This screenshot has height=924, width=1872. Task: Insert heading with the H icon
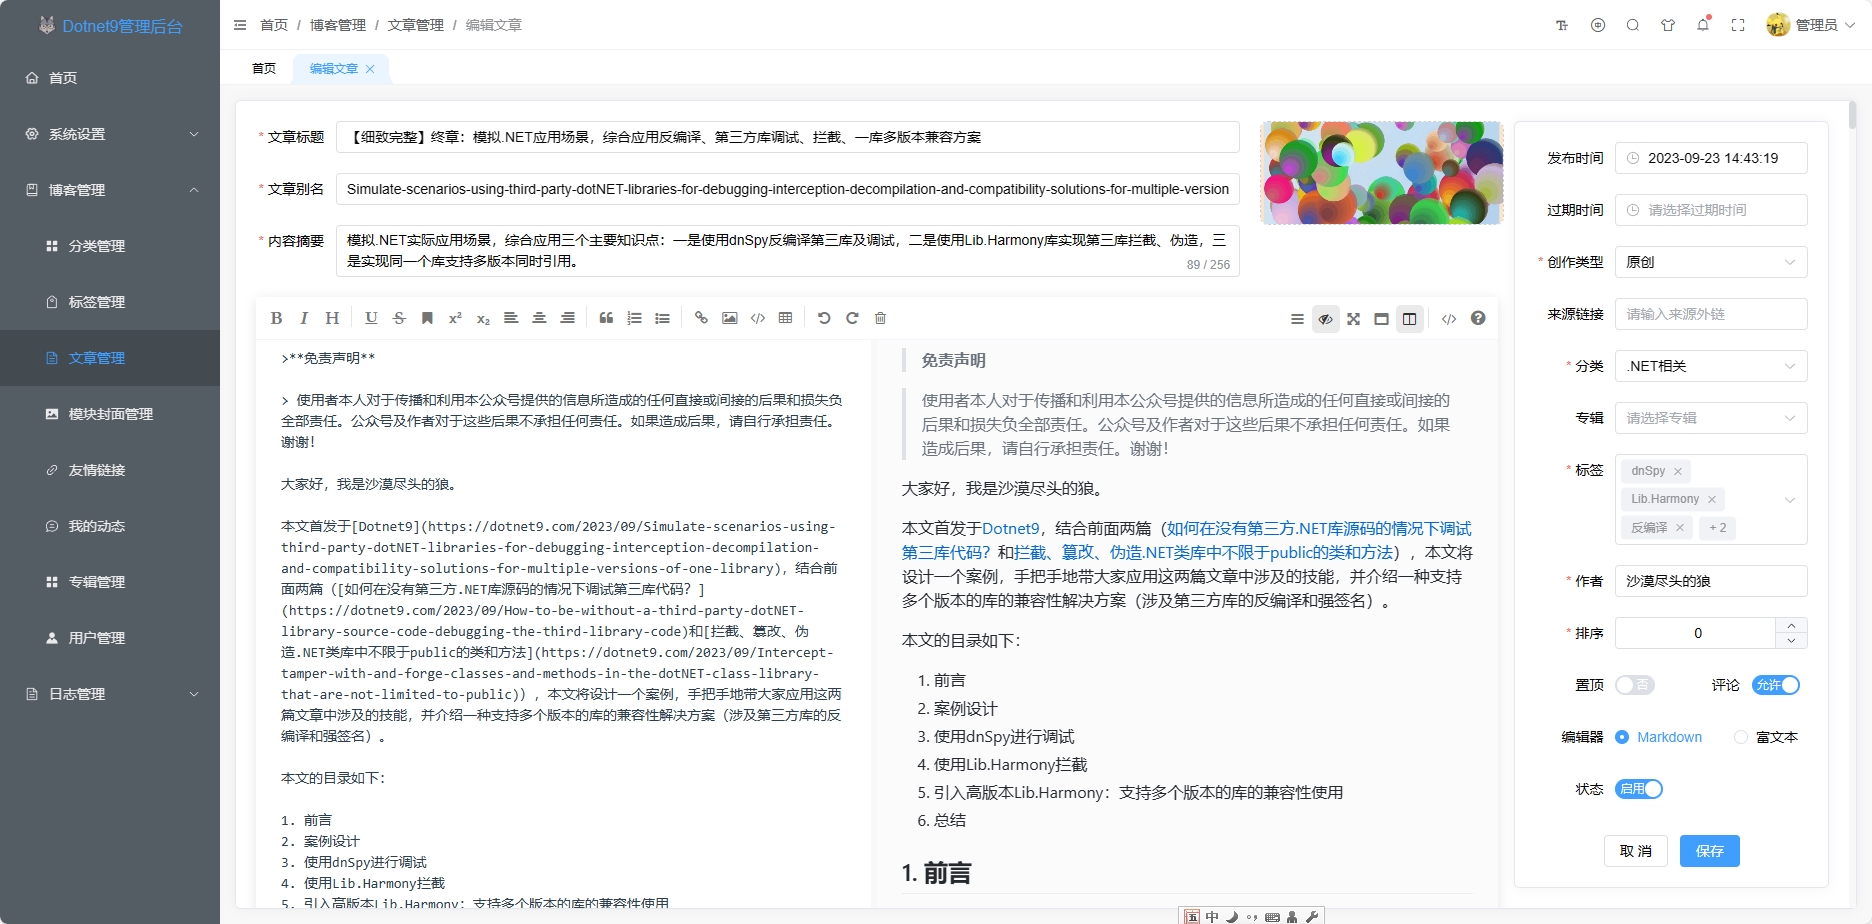(x=332, y=318)
